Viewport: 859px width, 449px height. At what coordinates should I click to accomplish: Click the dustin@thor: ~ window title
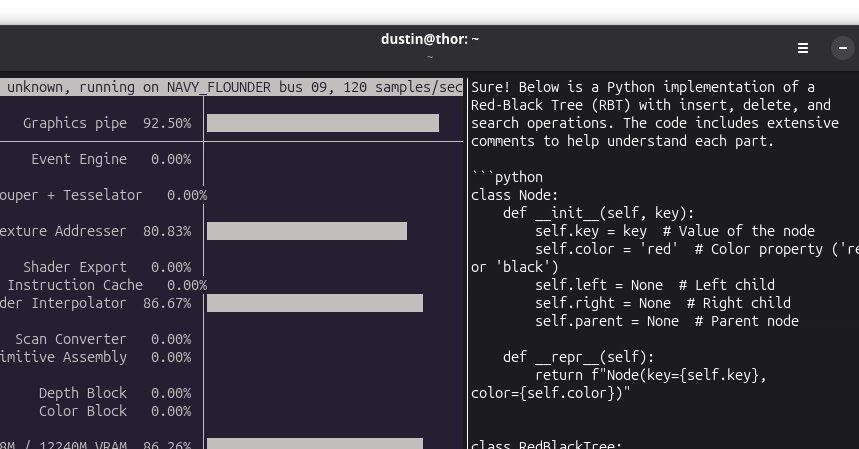click(430, 39)
